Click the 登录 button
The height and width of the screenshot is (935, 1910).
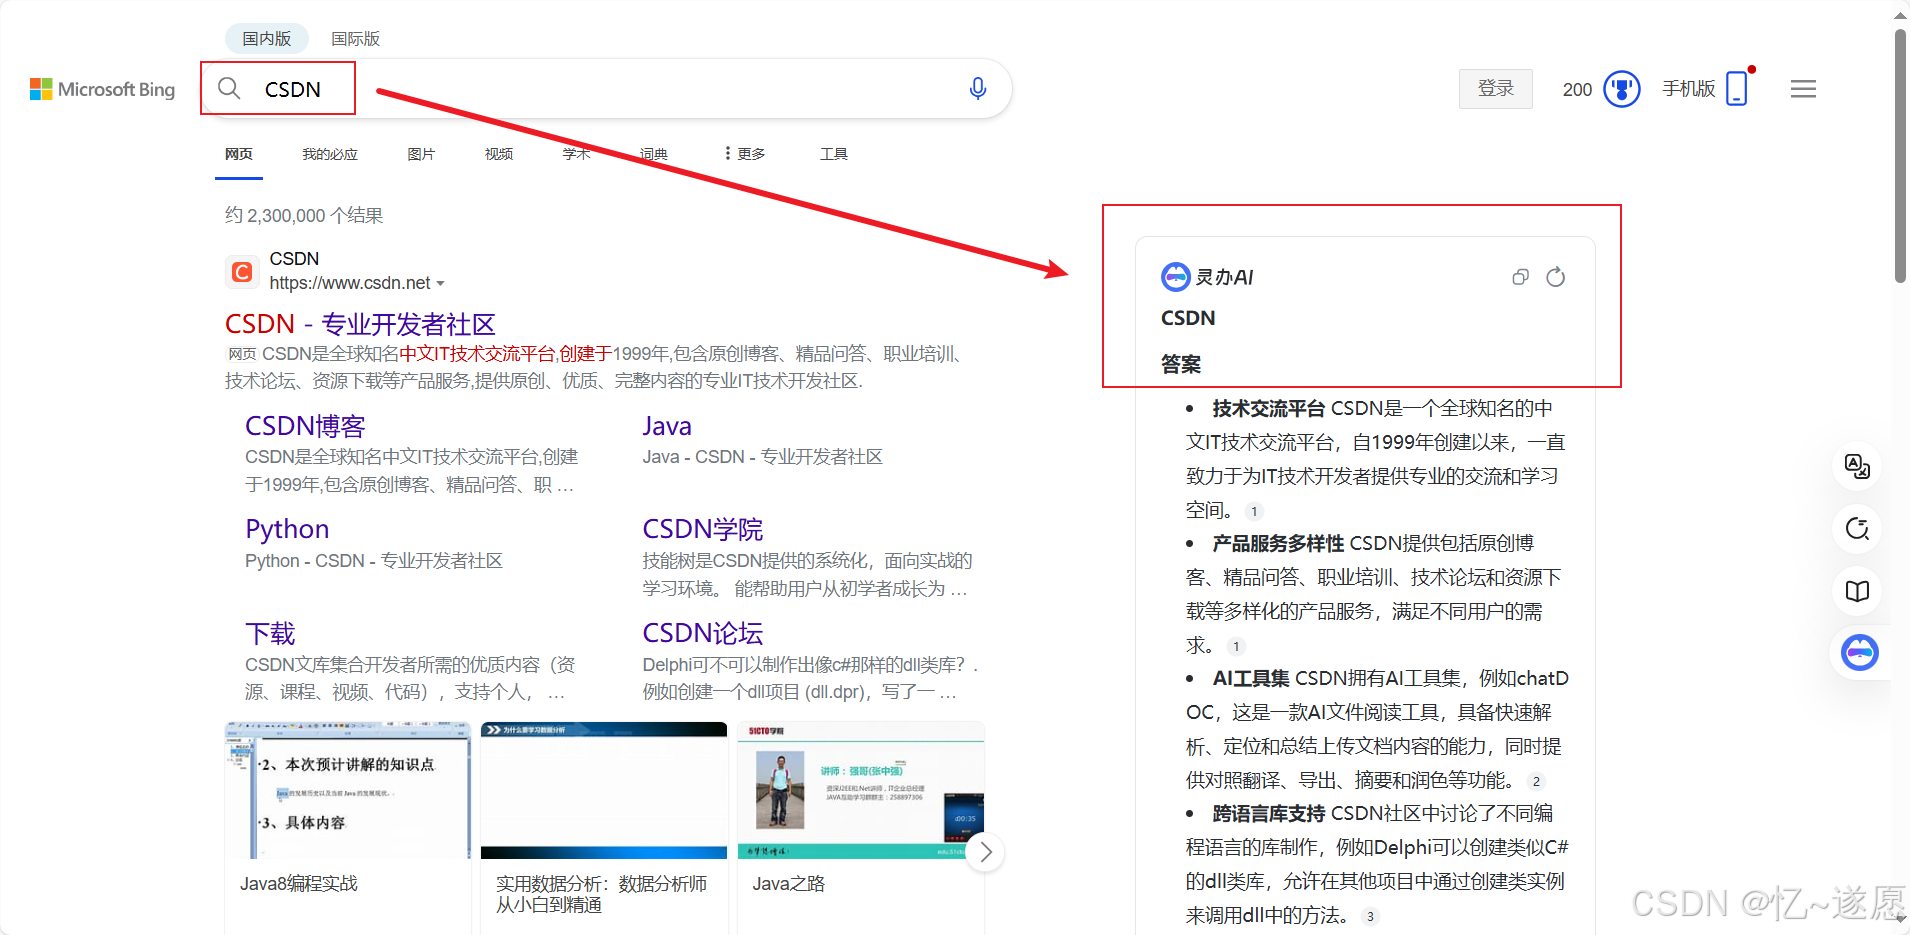[x=1495, y=88]
